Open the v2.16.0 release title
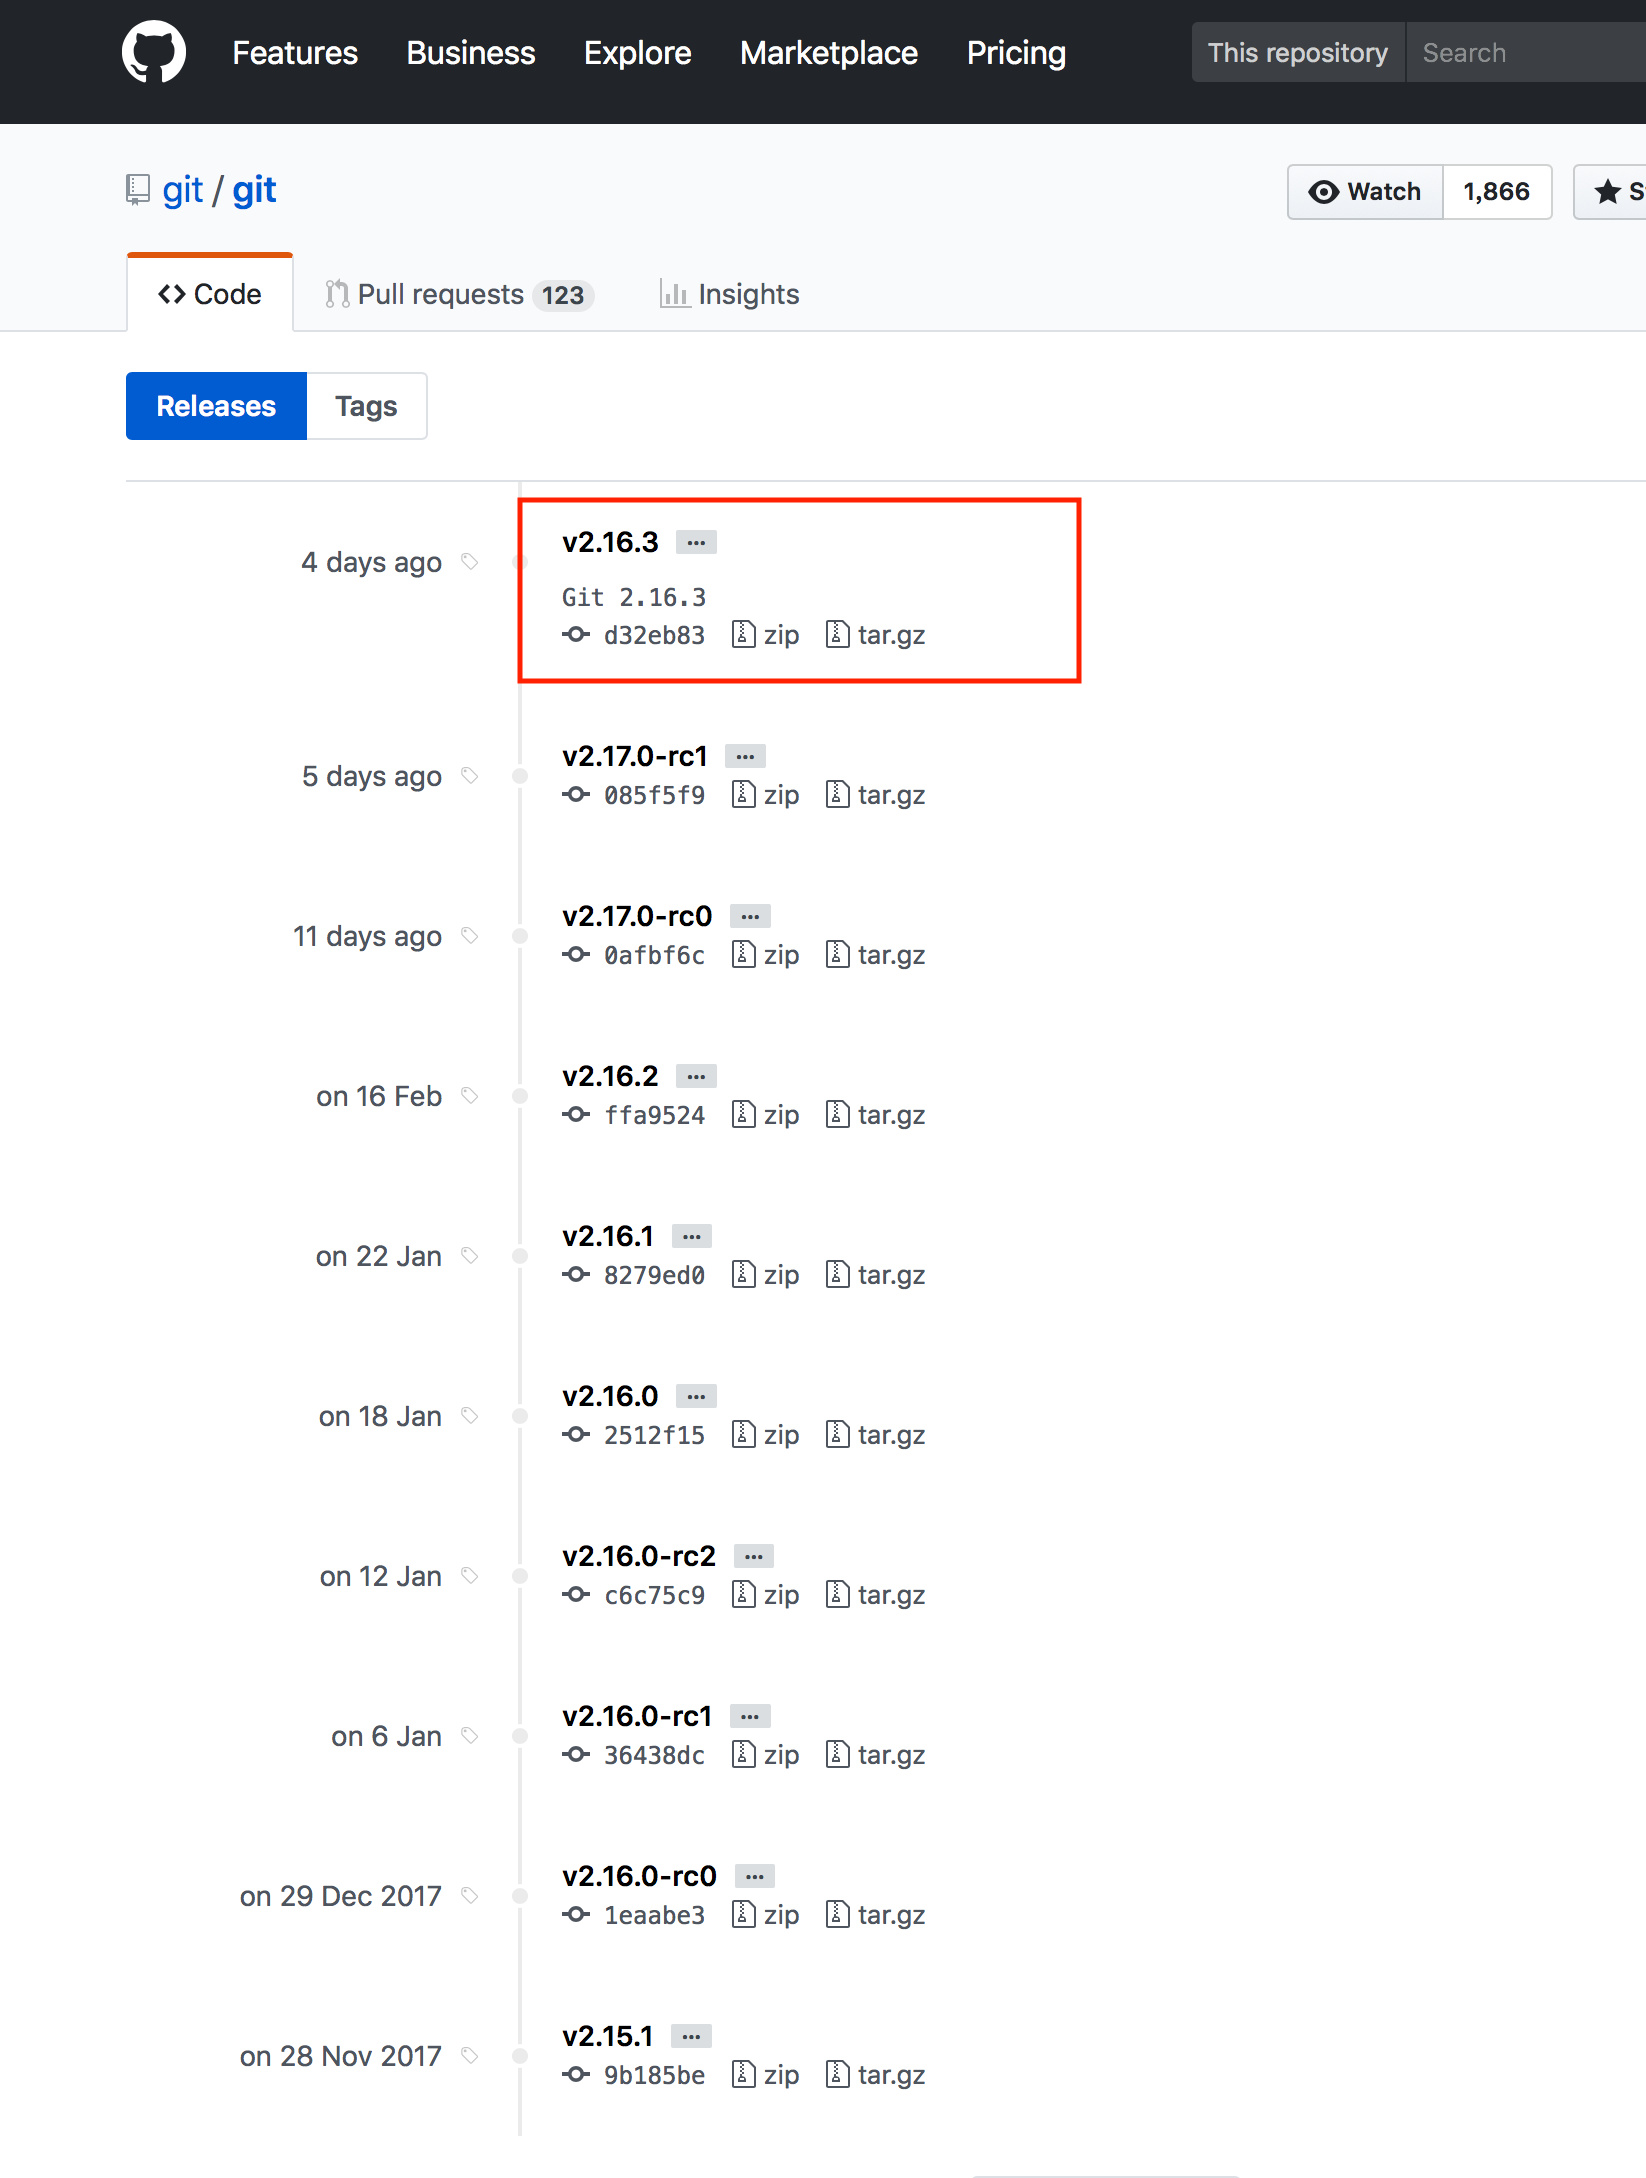Screen dimensions: 1646x2178 tap(610, 1396)
